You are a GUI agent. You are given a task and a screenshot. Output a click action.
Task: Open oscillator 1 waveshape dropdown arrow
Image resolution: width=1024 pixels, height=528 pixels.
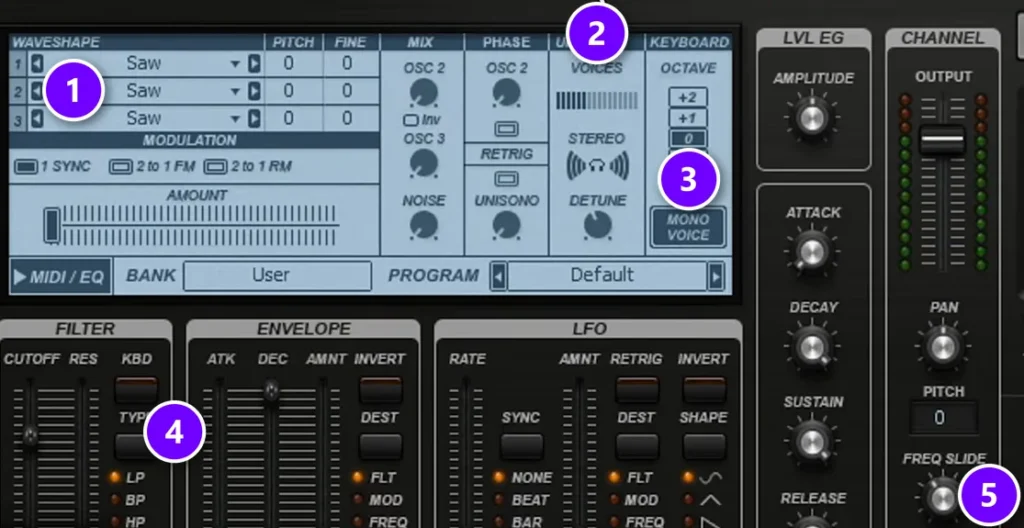point(235,64)
